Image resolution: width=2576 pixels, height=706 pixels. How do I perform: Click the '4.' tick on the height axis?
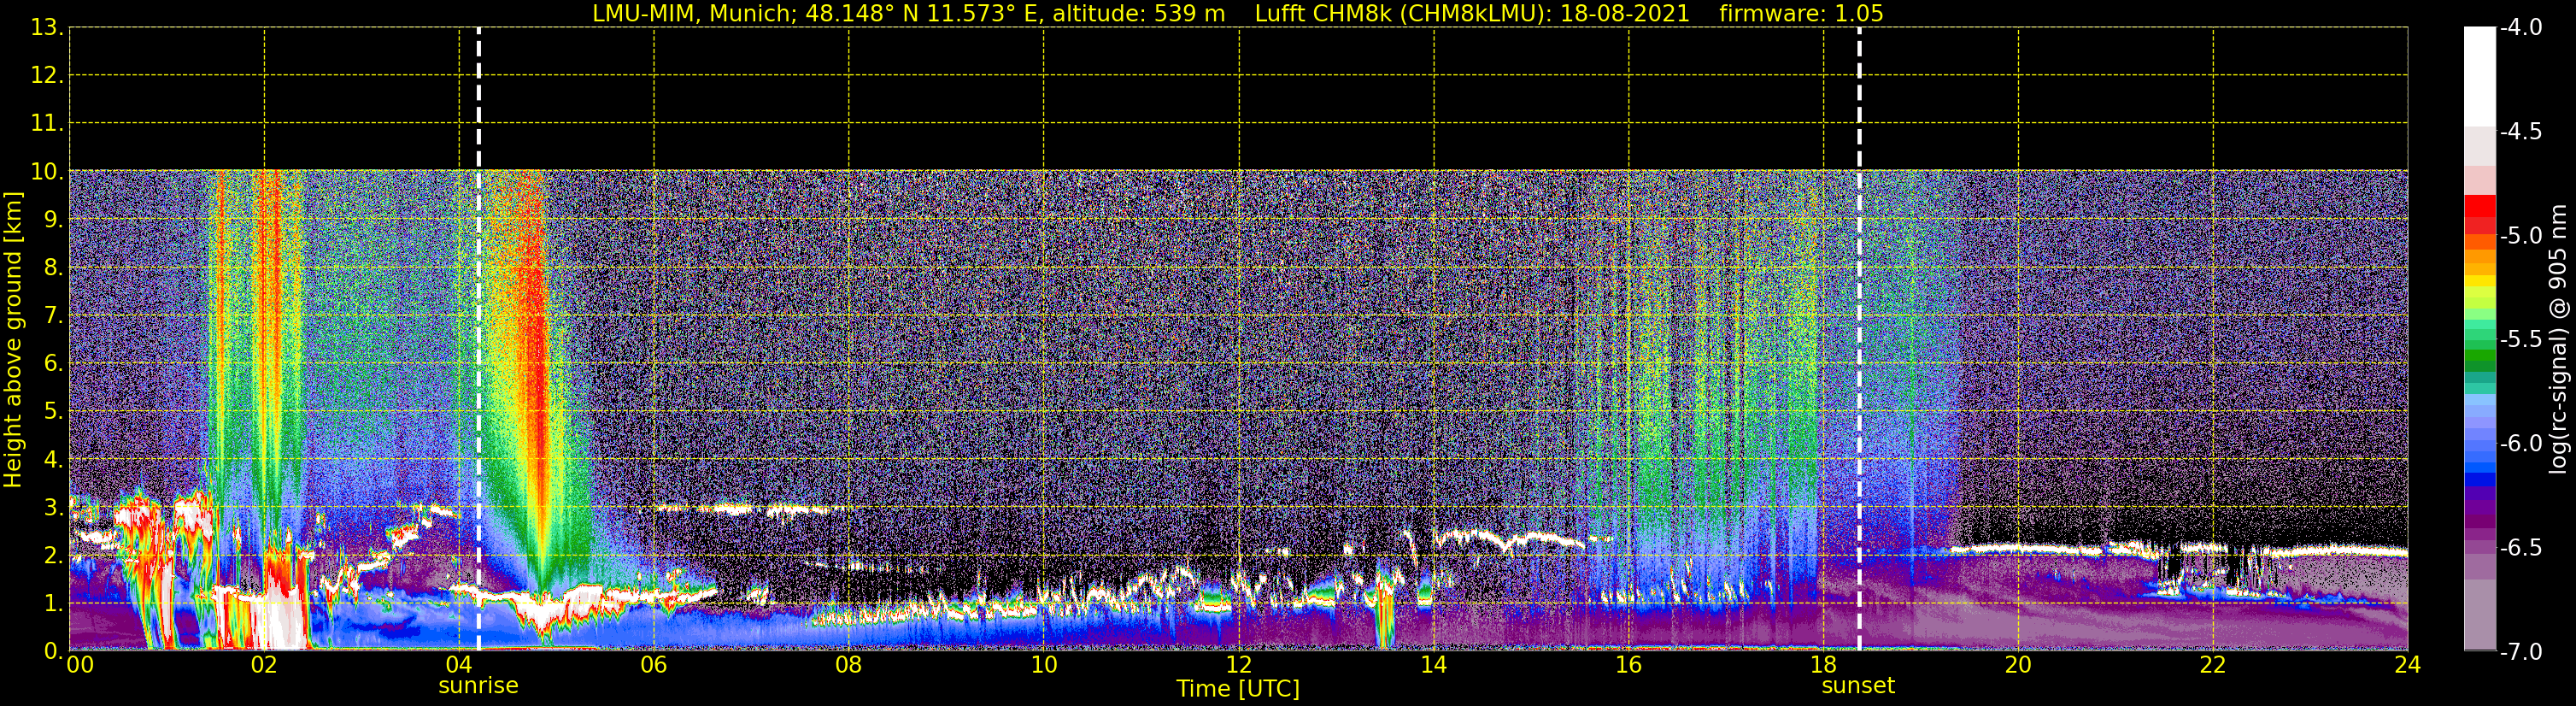54,460
